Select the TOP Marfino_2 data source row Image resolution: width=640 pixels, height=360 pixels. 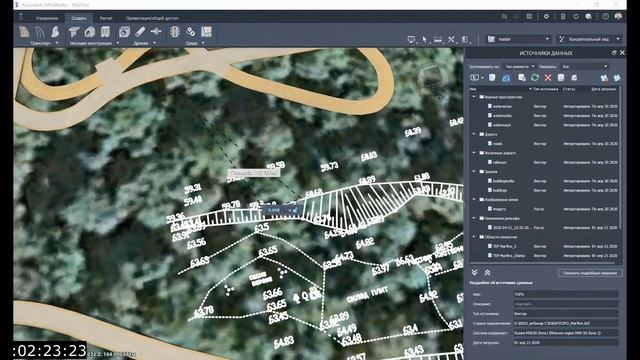click(545, 246)
